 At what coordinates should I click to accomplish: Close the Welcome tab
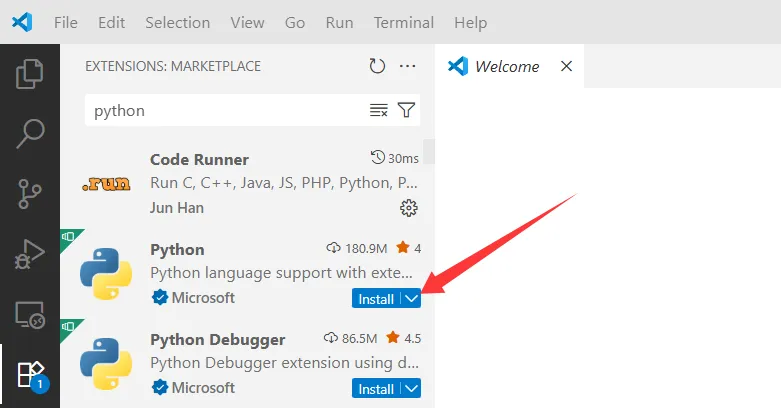(x=566, y=66)
